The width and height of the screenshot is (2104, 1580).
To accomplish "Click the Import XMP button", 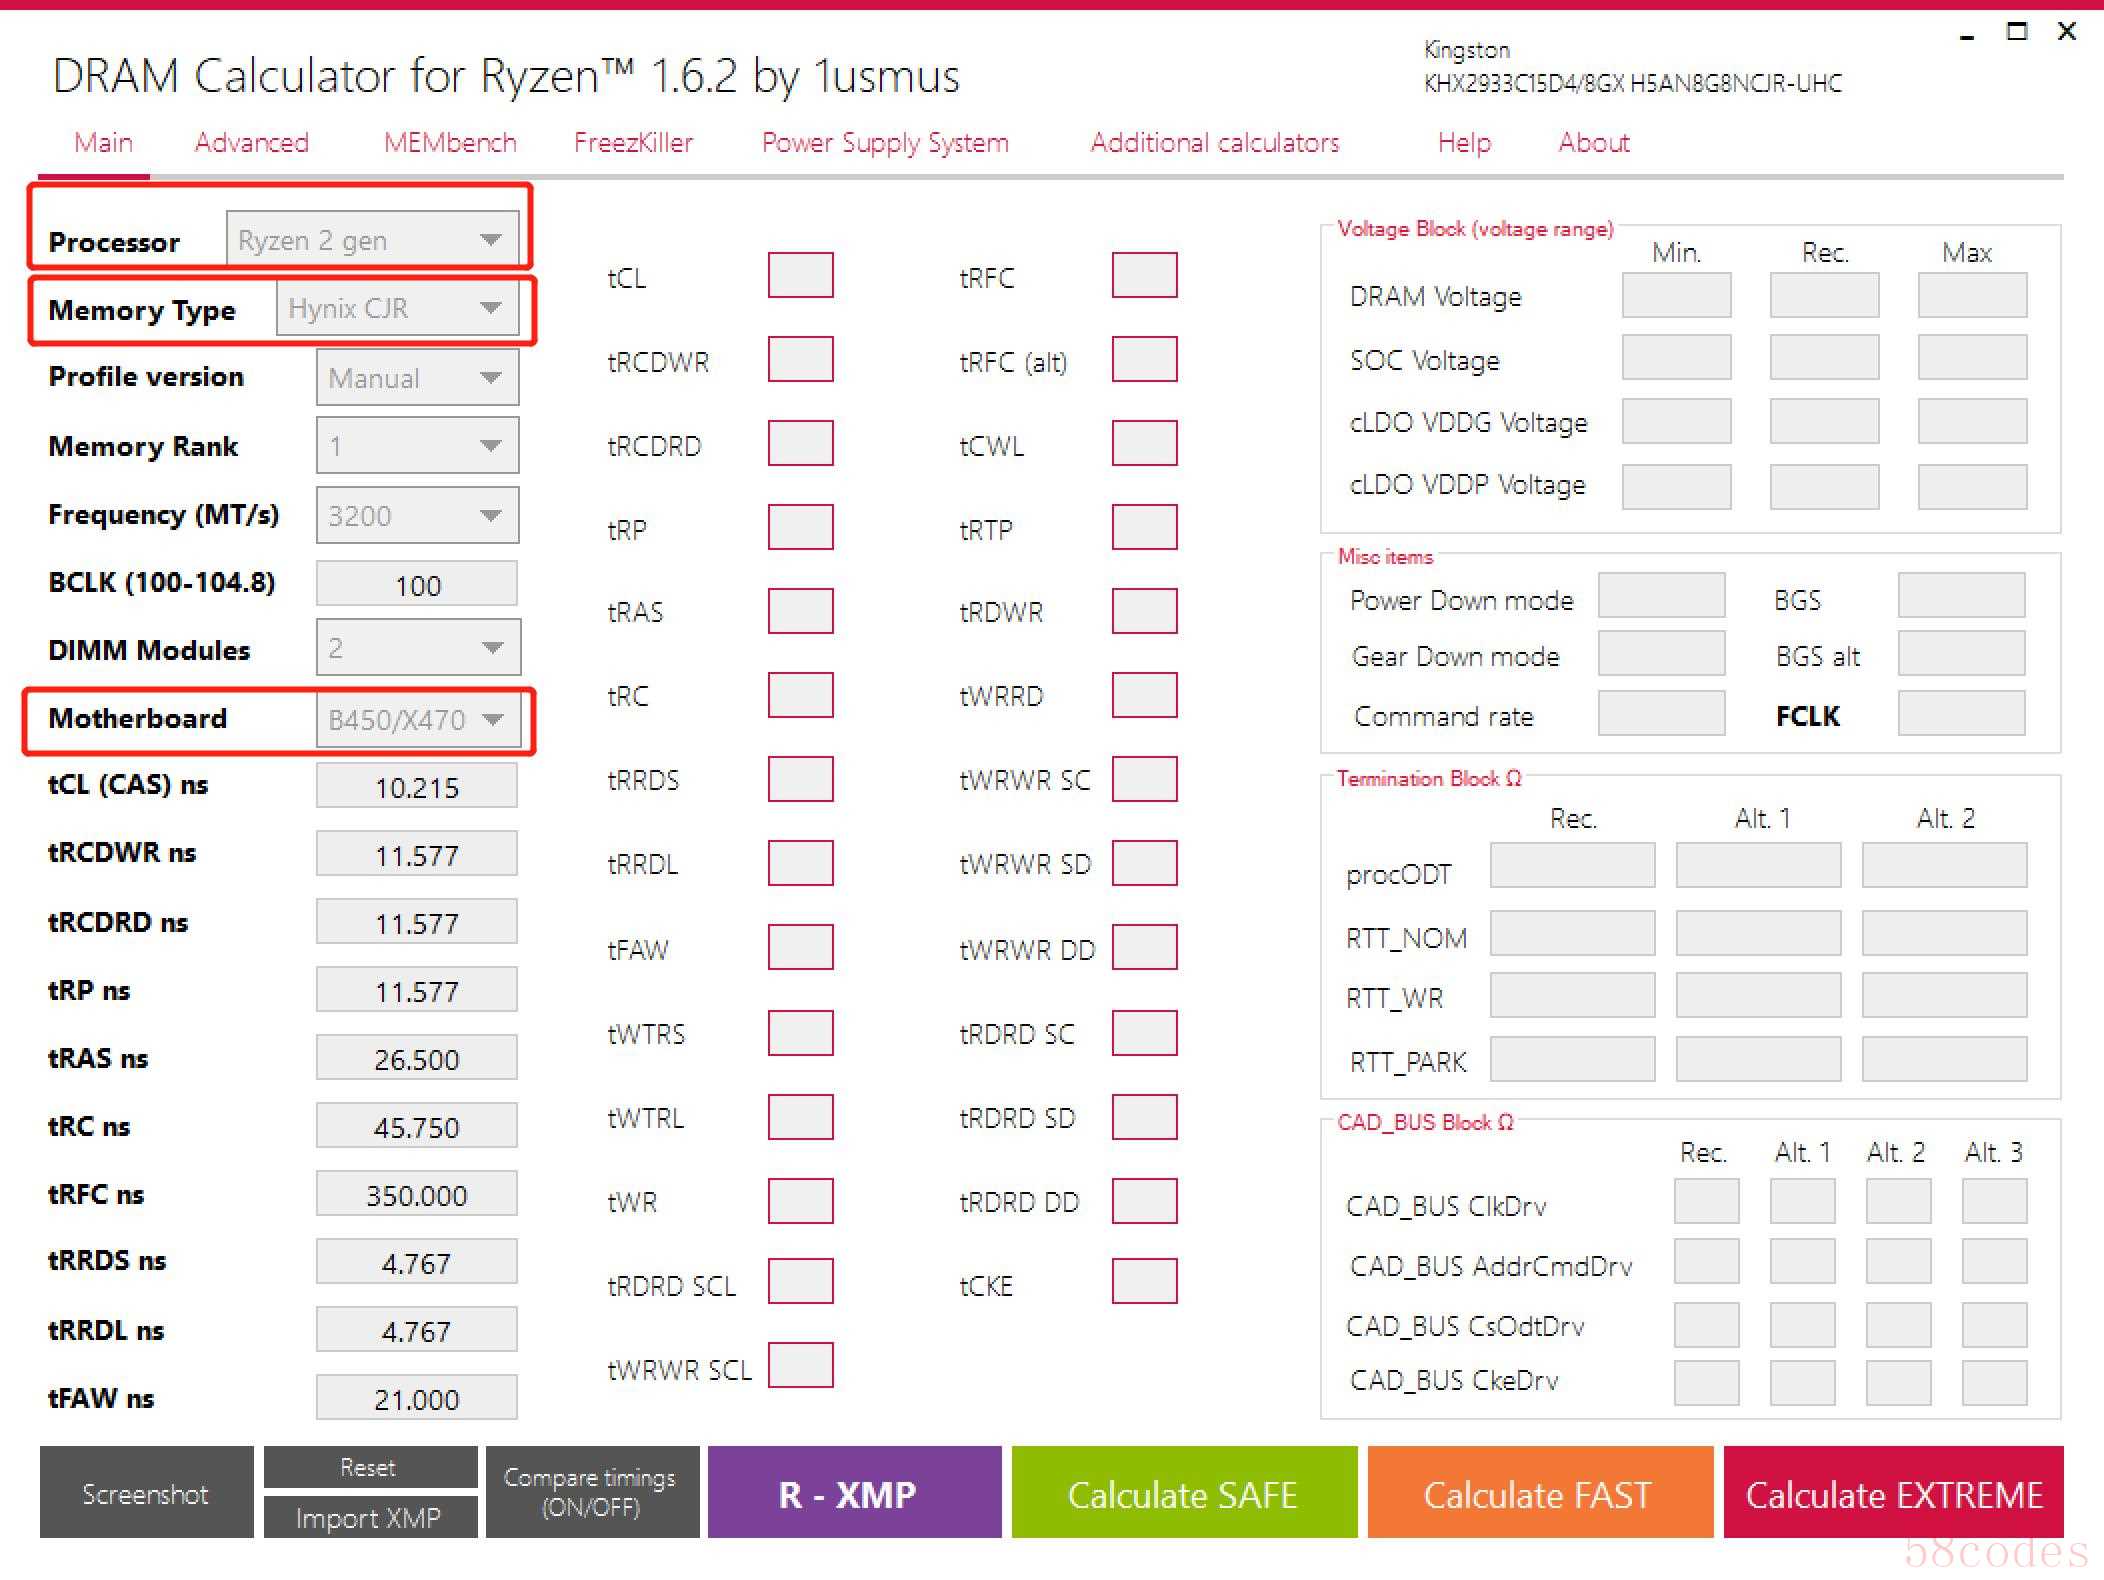I will click(370, 1517).
